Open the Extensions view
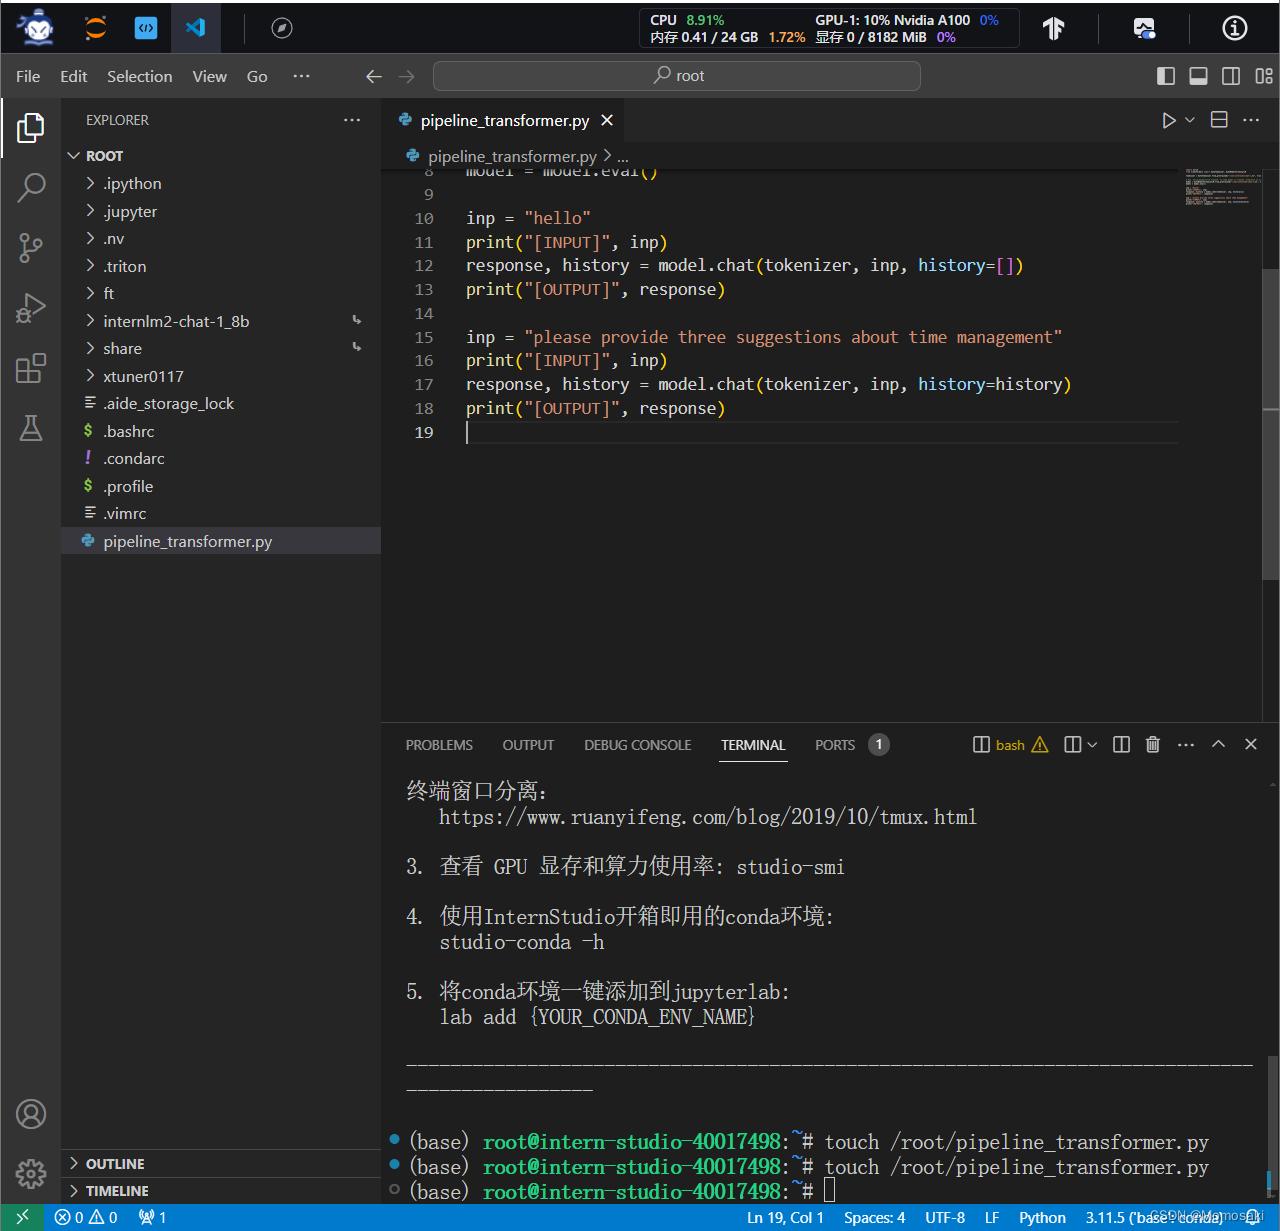Image resolution: width=1280 pixels, height=1231 pixels. tap(31, 368)
